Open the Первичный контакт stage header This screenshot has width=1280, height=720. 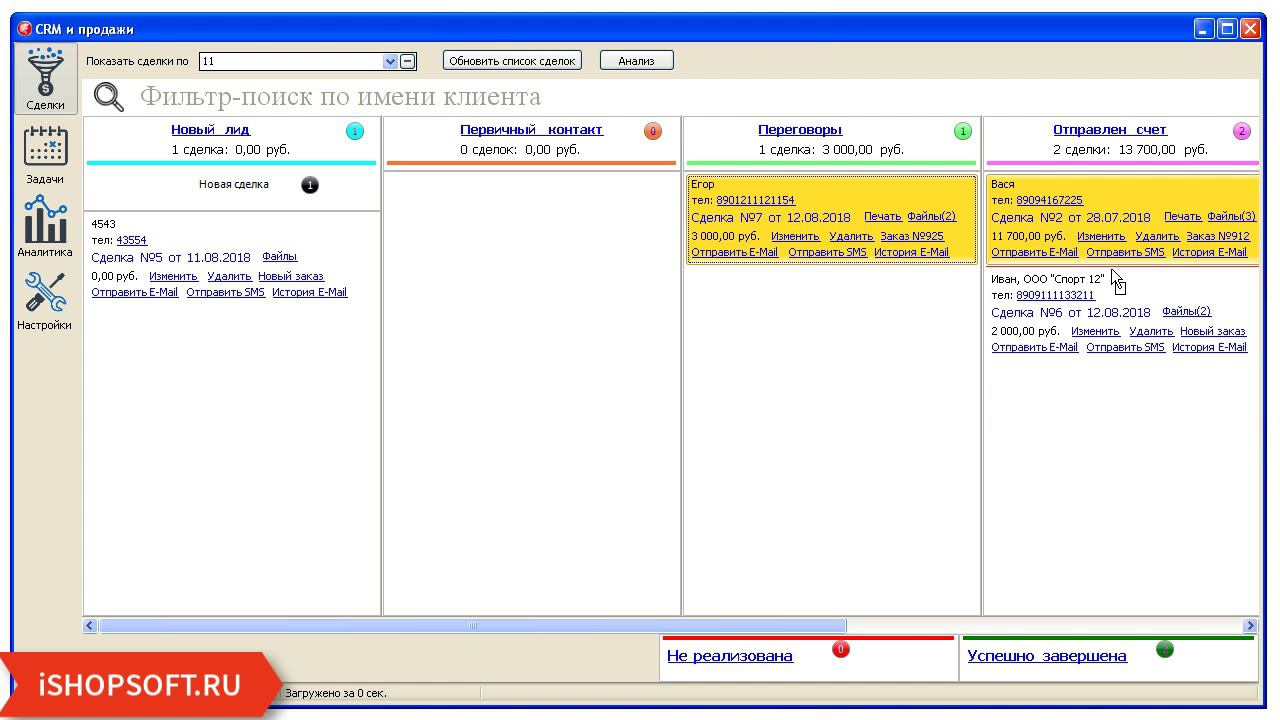[x=531, y=130]
